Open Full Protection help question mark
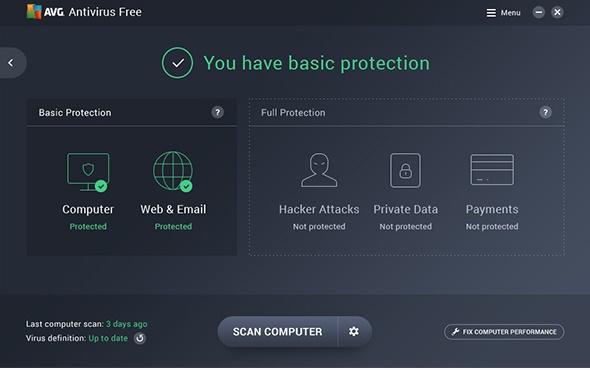The height and width of the screenshot is (370, 590). (546, 112)
